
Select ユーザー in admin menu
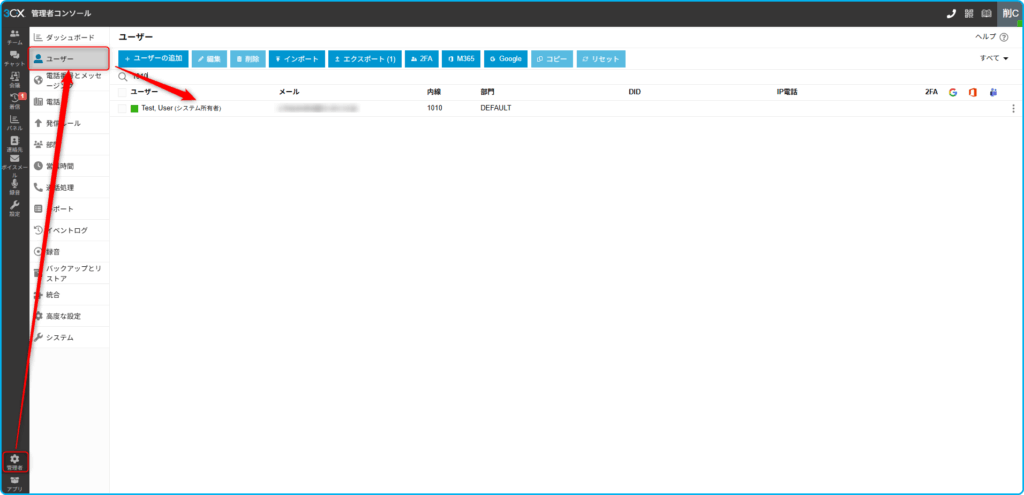coord(69,59)
